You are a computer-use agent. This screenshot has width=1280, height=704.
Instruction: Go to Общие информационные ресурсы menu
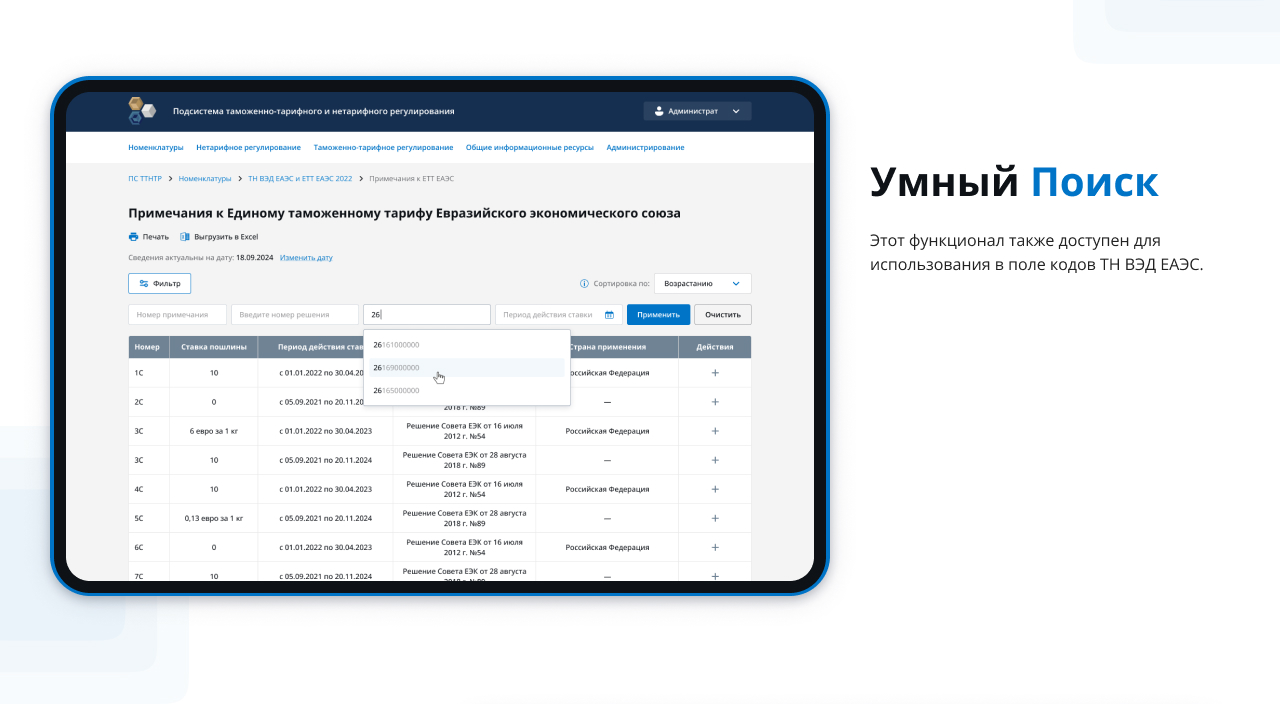click(x=529, y=148)
